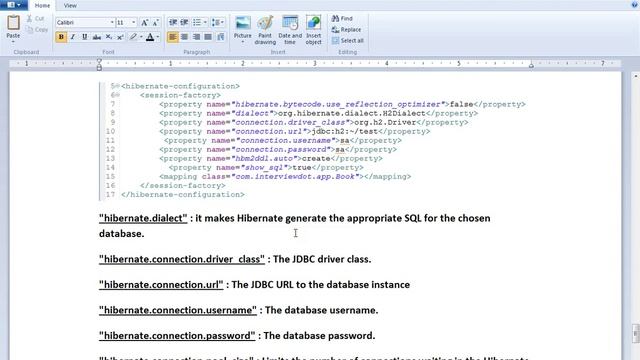Justify the paragraph text
This screenshot has width=640, height=360.
pos(208,37)
